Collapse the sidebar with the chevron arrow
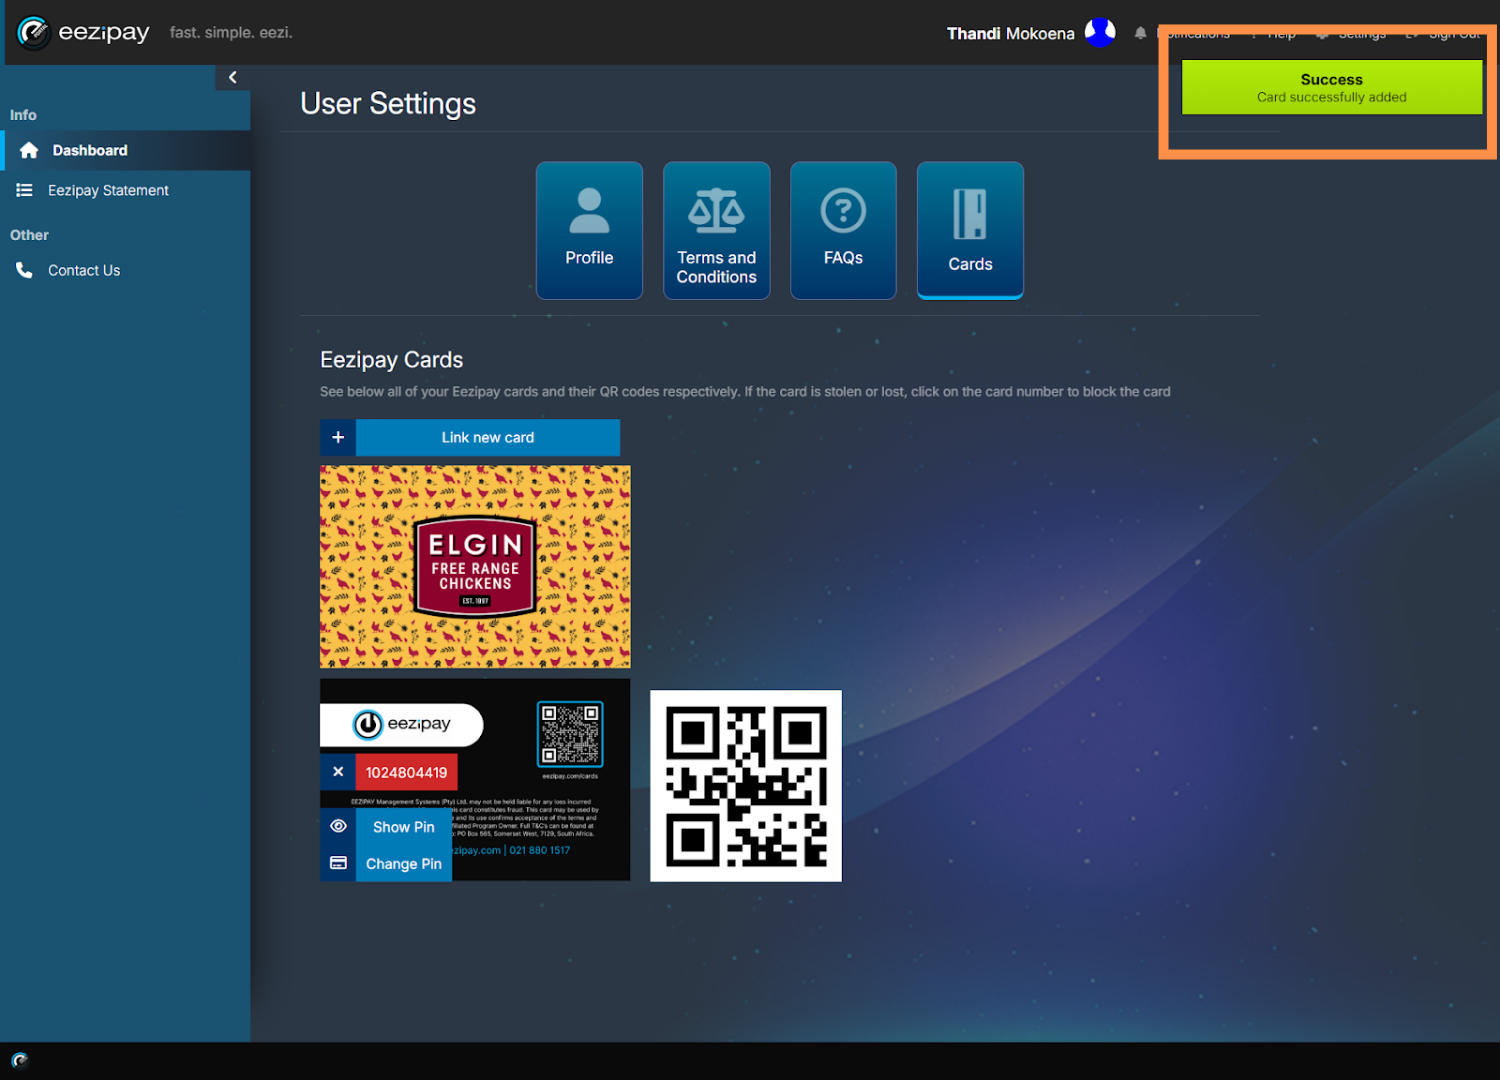Screen dimensions: 1500x1080 (232, 77)
